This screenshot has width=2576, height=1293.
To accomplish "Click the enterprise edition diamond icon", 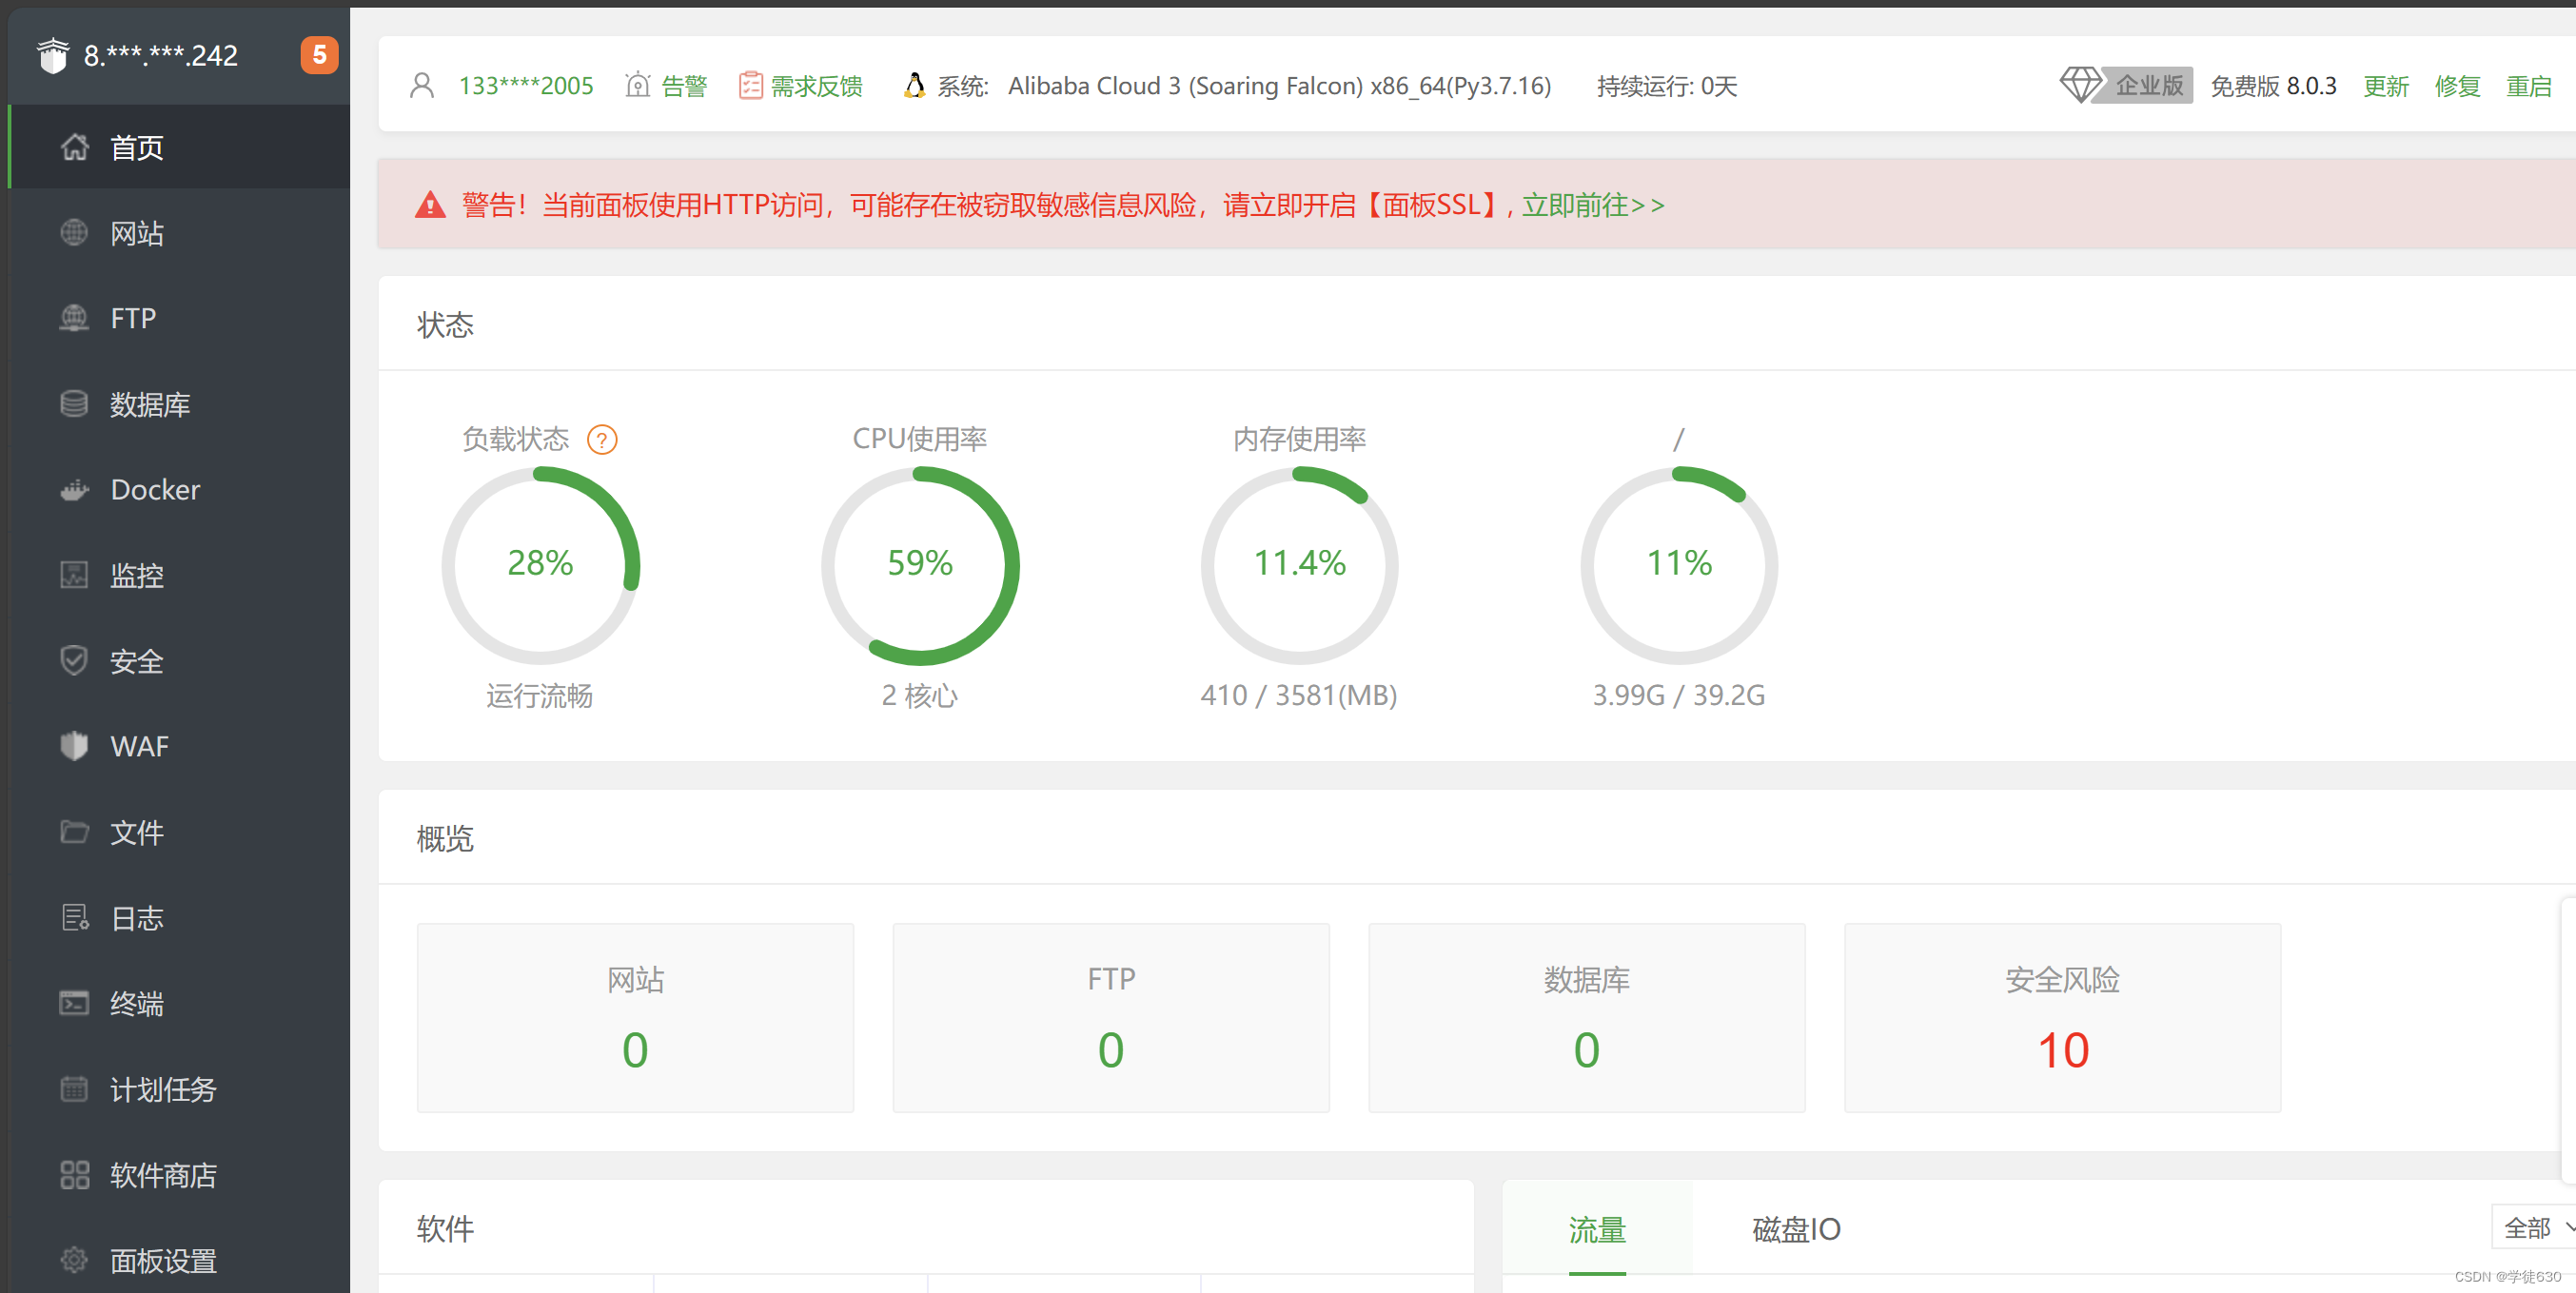I will (2081, 85).
